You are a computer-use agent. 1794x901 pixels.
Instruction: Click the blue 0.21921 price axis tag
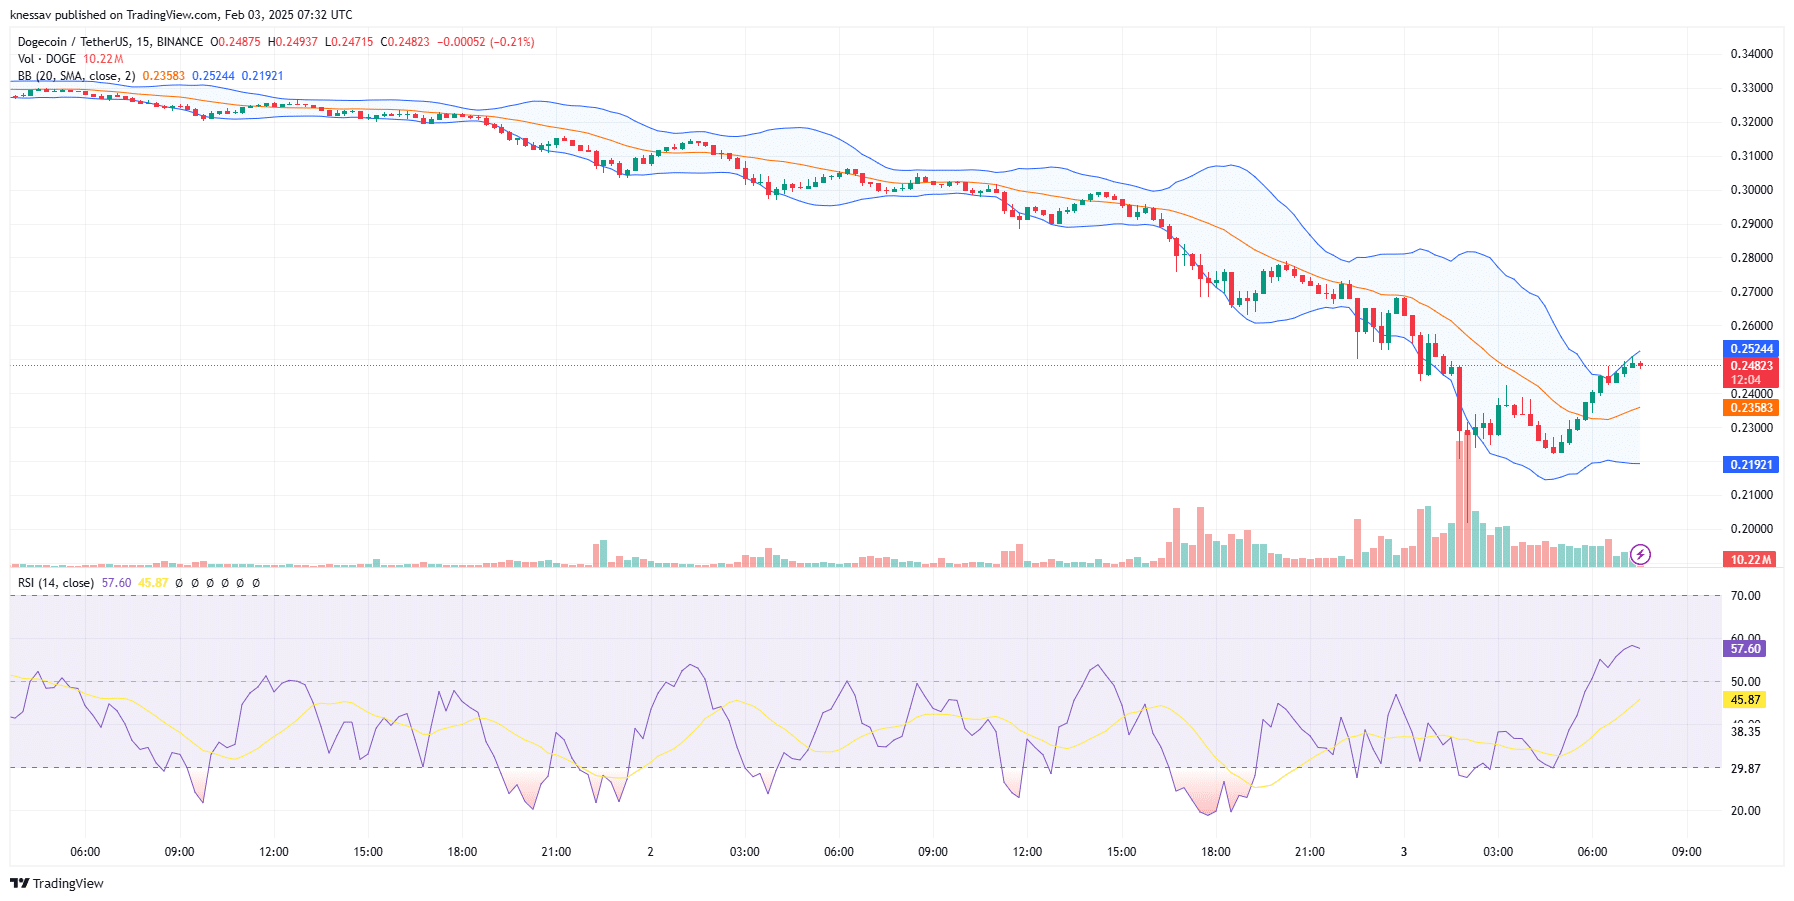click(1751, 465)
